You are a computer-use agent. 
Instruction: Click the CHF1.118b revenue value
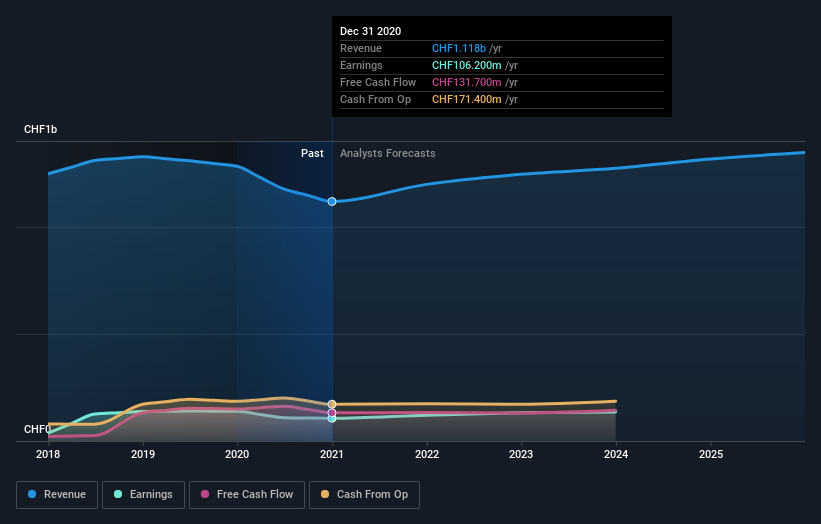(459, 48)
